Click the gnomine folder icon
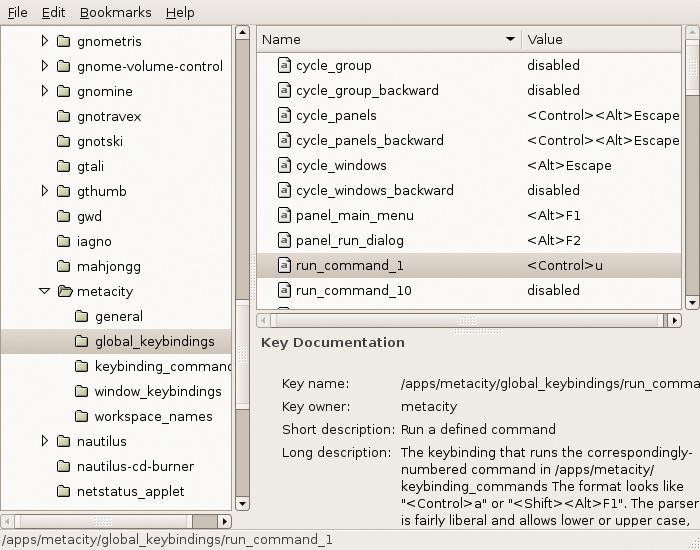Screen dimensions: 700x550 point(64,91)
